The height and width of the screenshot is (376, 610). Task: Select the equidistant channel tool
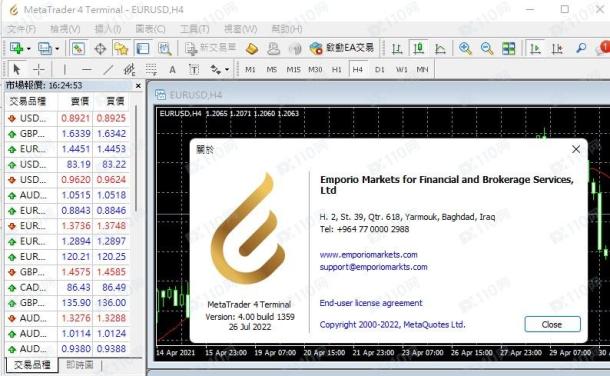130,70
